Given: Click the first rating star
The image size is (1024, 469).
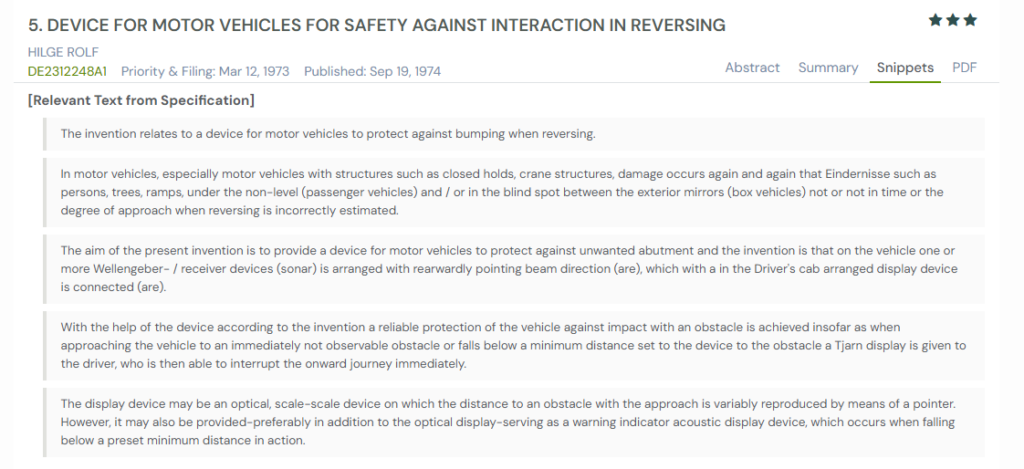Looking at the screenshot, I should 935,20.
